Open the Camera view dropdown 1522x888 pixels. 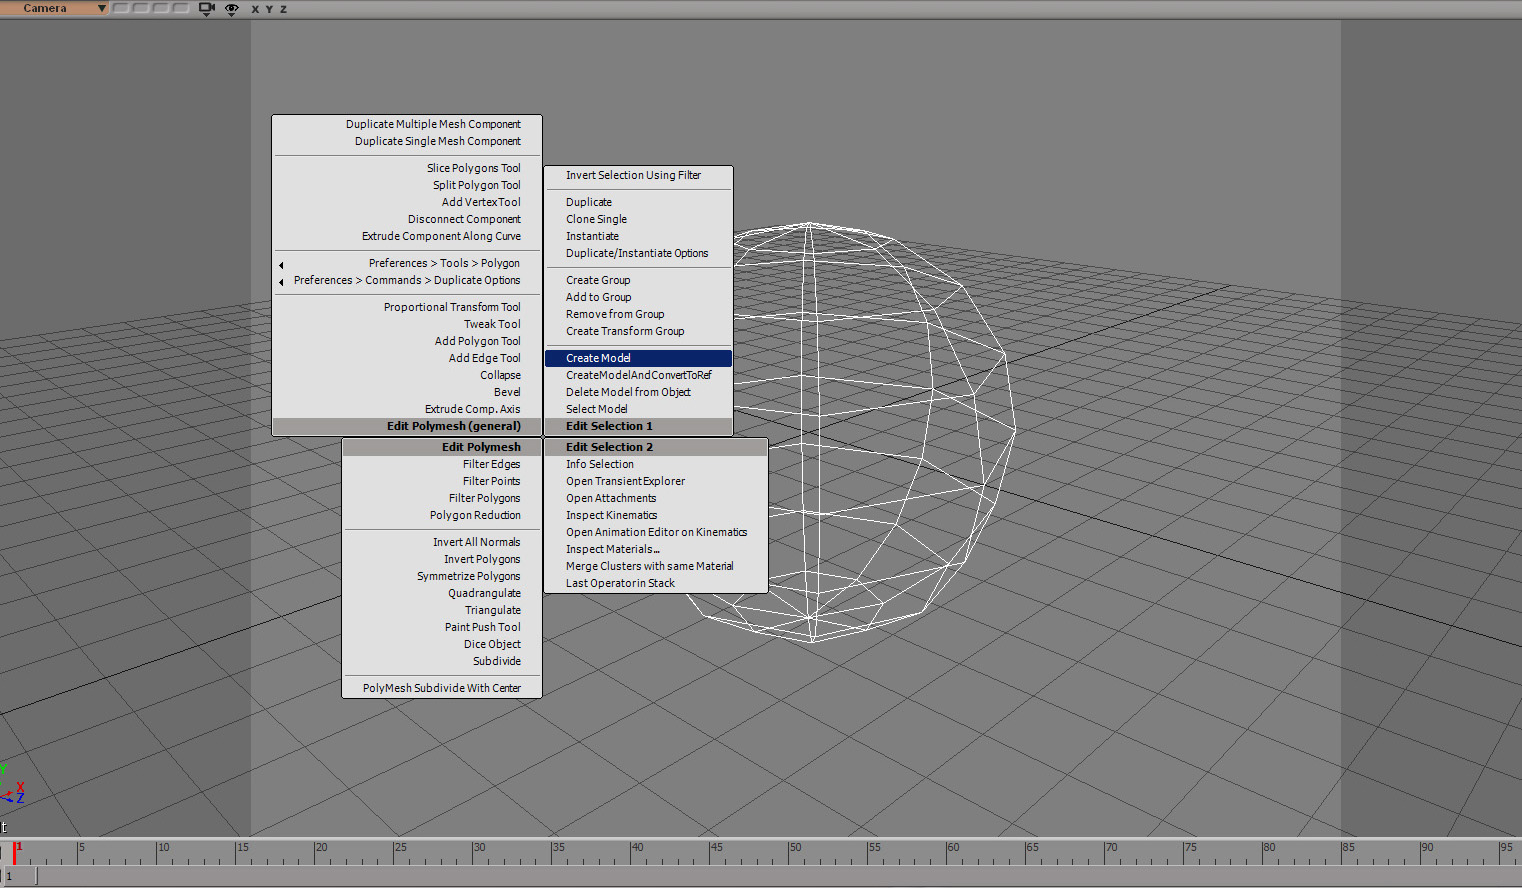point(54,8)
